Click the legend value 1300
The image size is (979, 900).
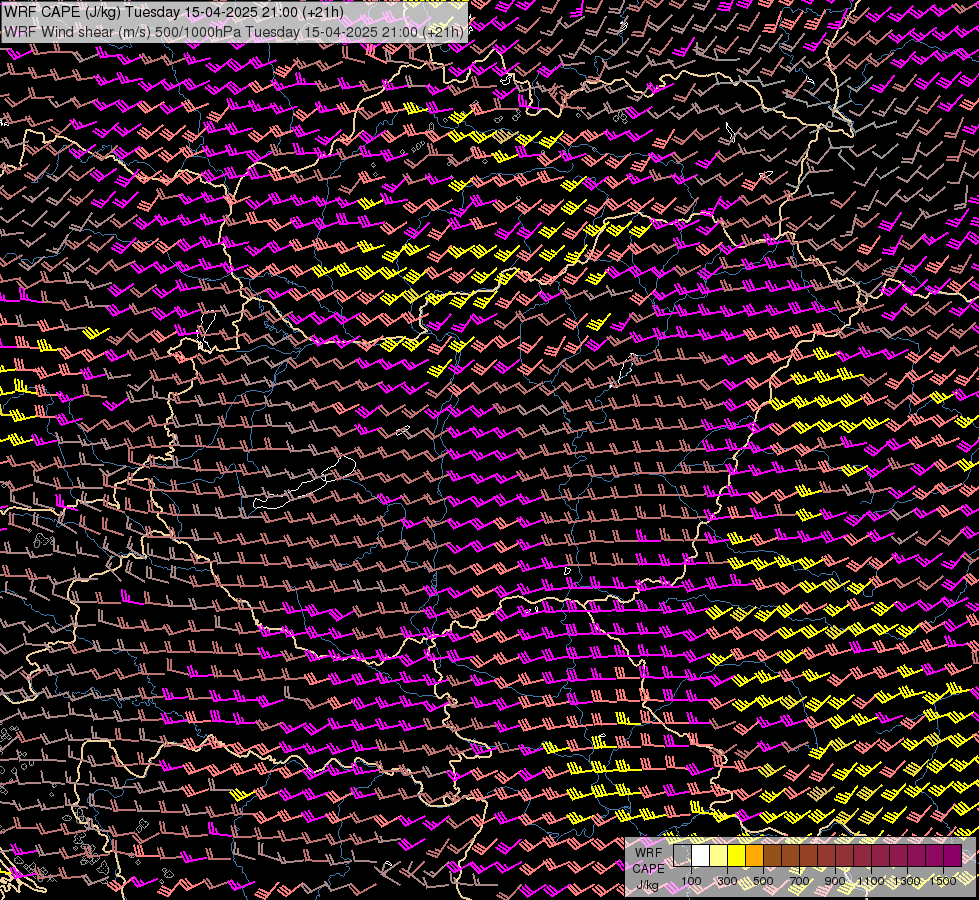[907, 881]
